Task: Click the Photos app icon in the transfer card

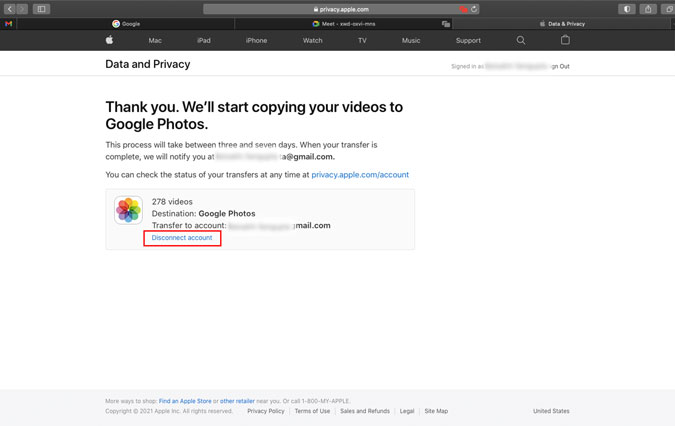Action: point(128,210)
